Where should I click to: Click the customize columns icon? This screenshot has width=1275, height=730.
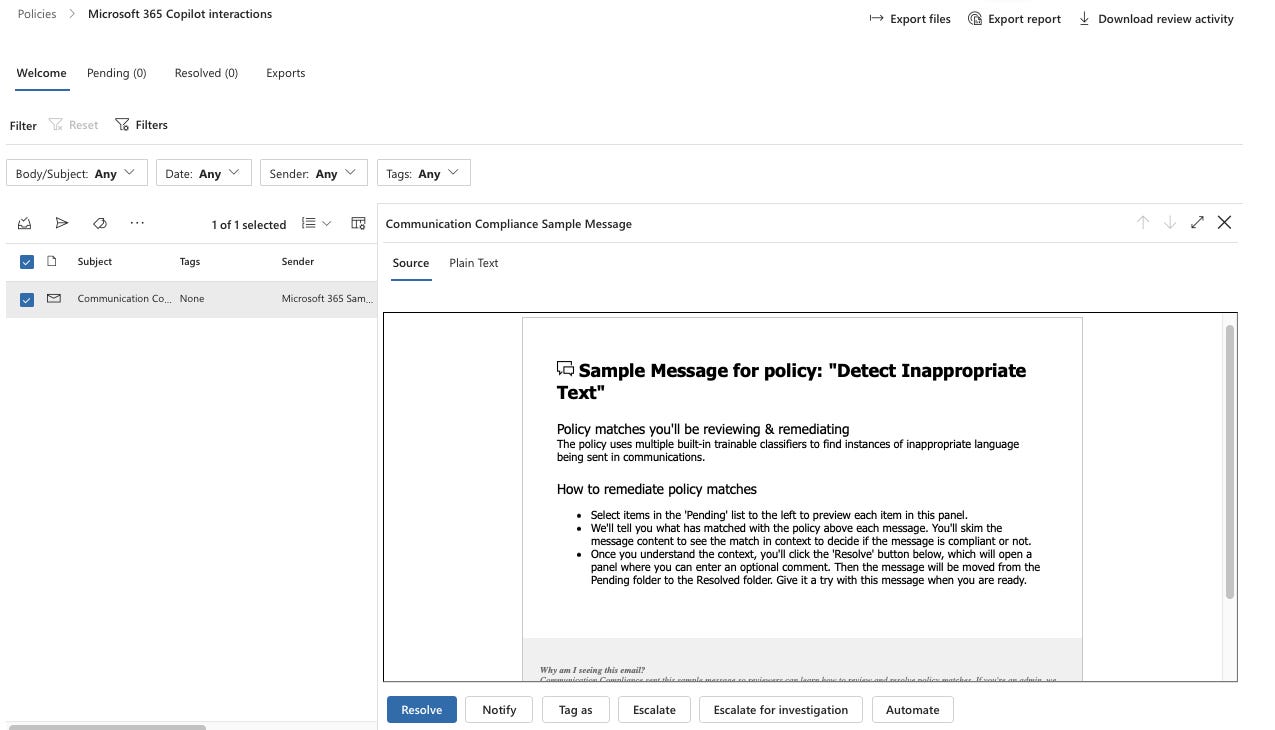(x=358, y=224)
